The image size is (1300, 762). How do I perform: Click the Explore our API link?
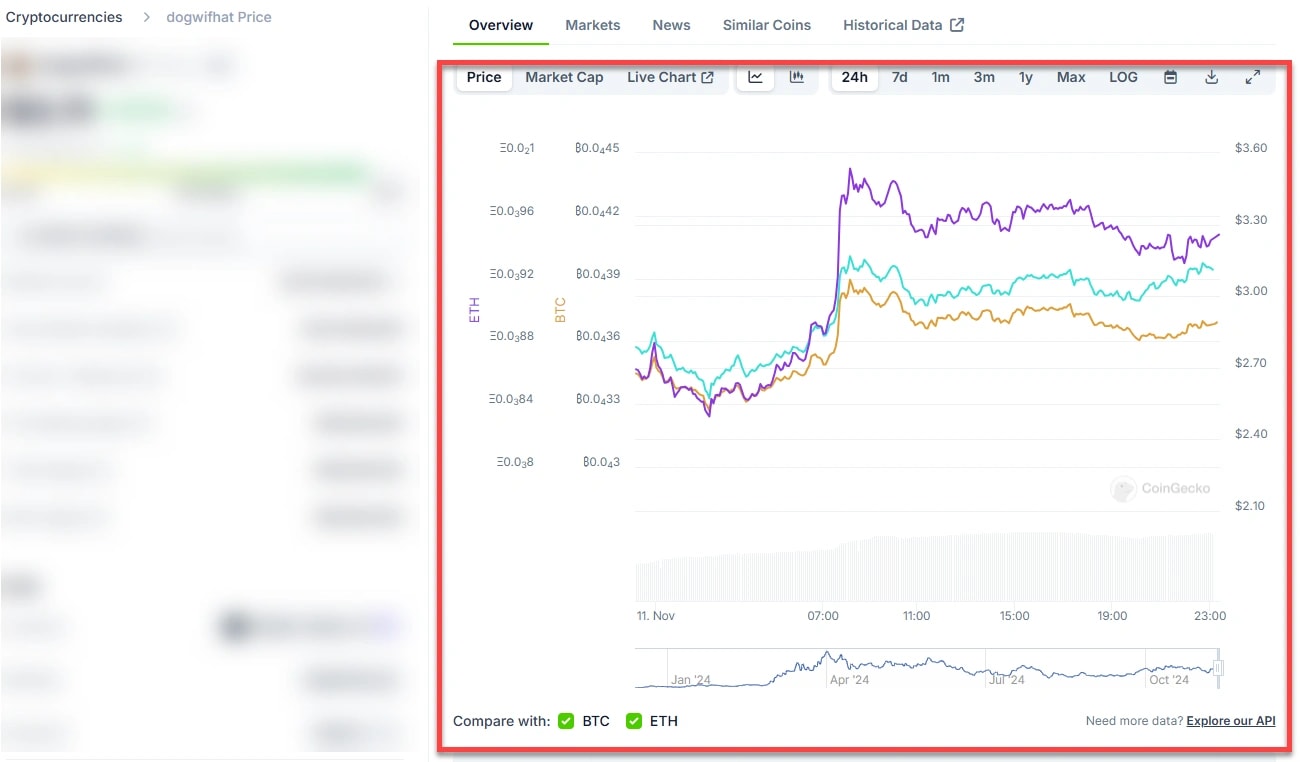click(x=1230, y=721)
